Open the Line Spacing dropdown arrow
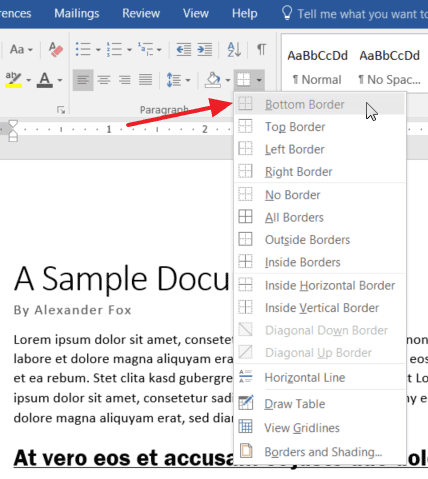Image resolution: width=428 pixels, height=479 pixels. 188,80
